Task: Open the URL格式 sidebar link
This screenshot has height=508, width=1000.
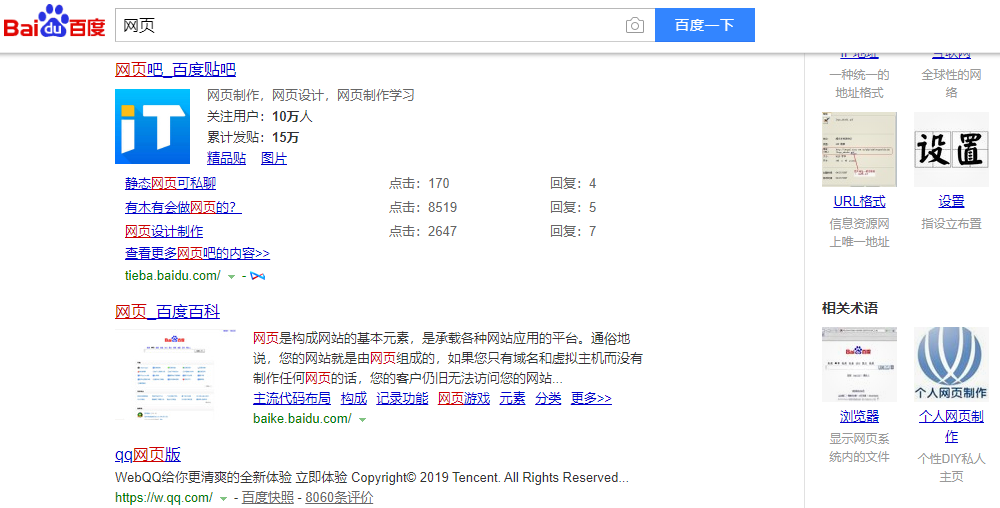Action: [x=859, y=201]
